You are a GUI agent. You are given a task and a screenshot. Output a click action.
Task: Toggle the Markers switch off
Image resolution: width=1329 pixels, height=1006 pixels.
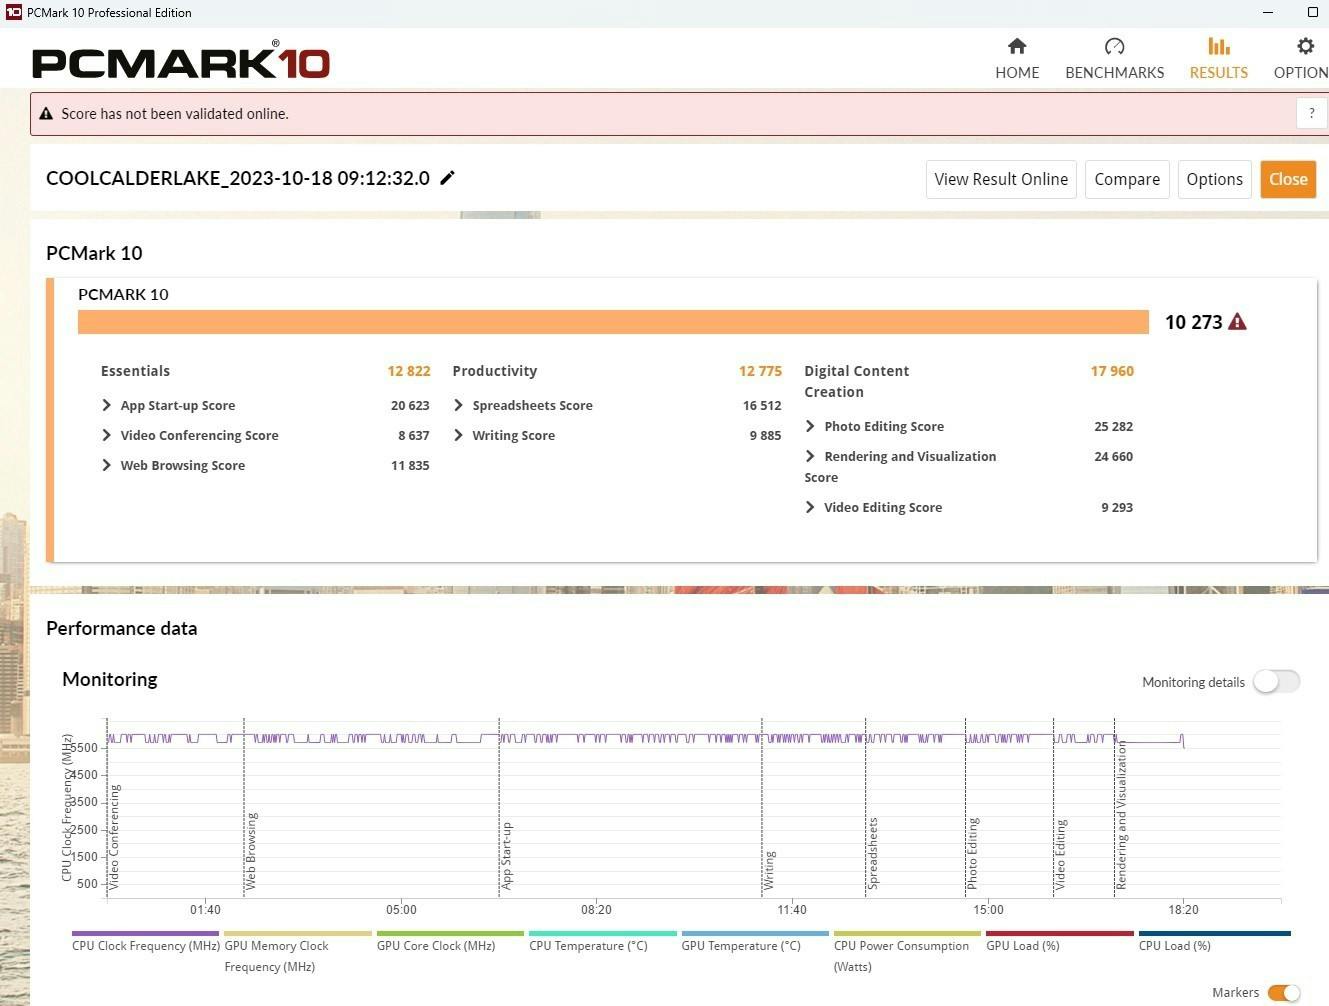[1283, 993]
